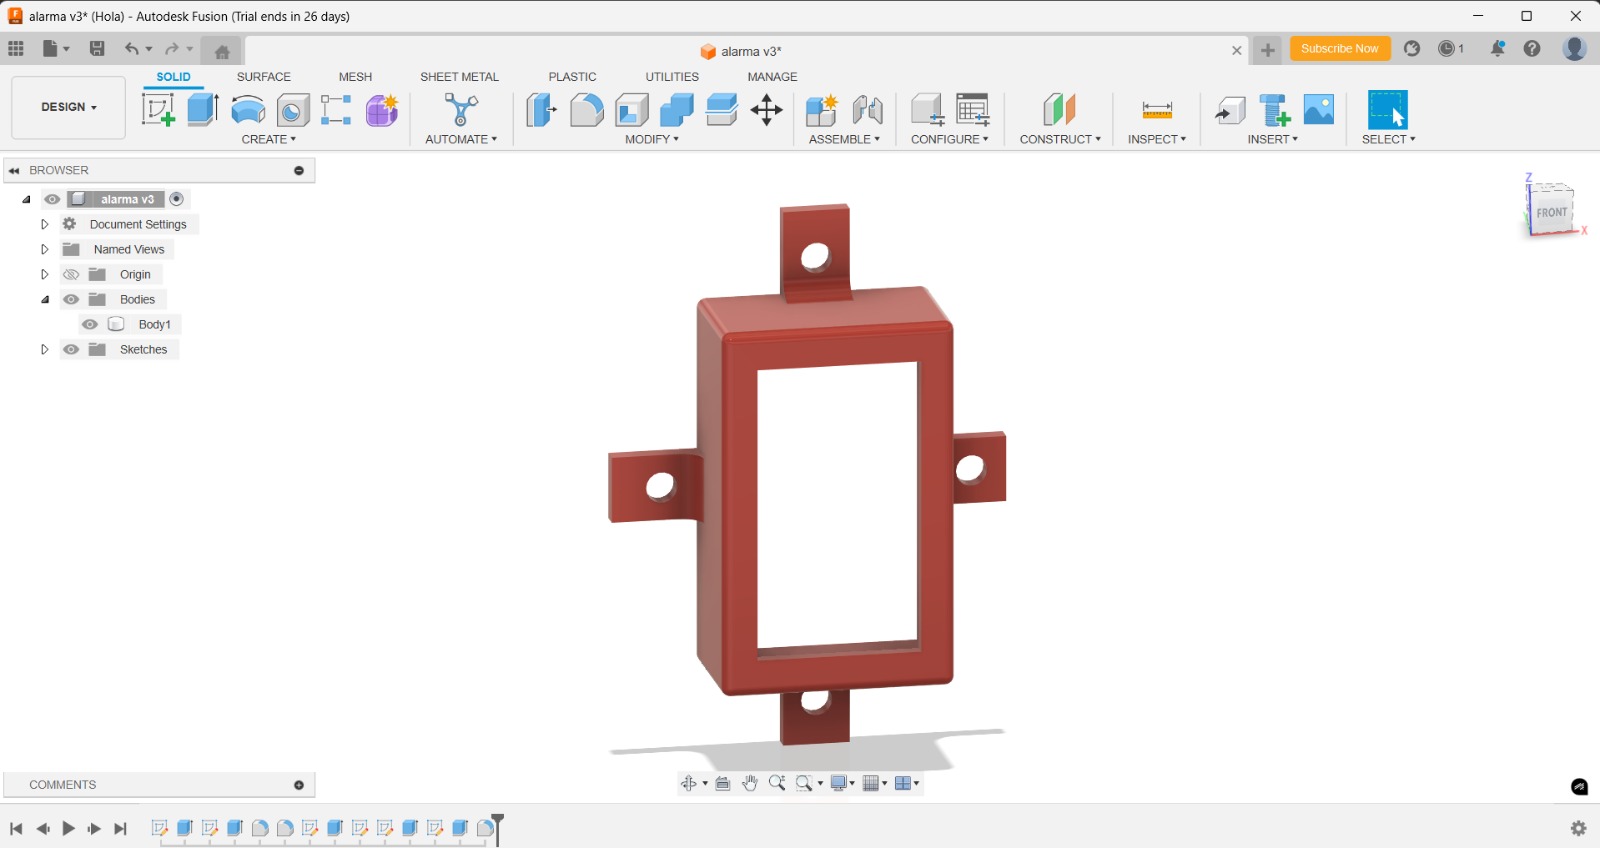Open the Utilities tab
1600x848 pixels.
click(x=672, y=77)
